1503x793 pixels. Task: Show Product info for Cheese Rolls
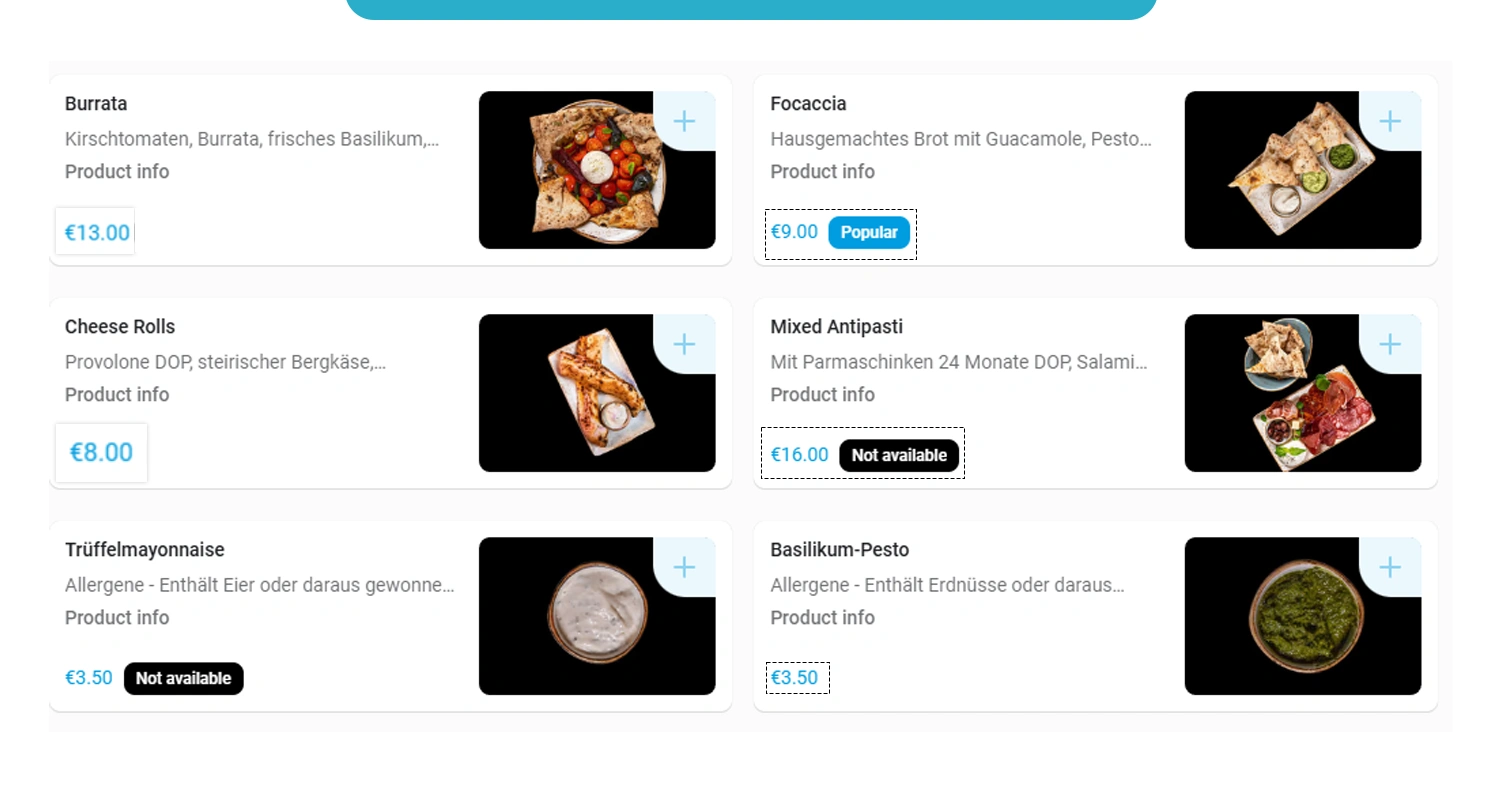[117, 395]
